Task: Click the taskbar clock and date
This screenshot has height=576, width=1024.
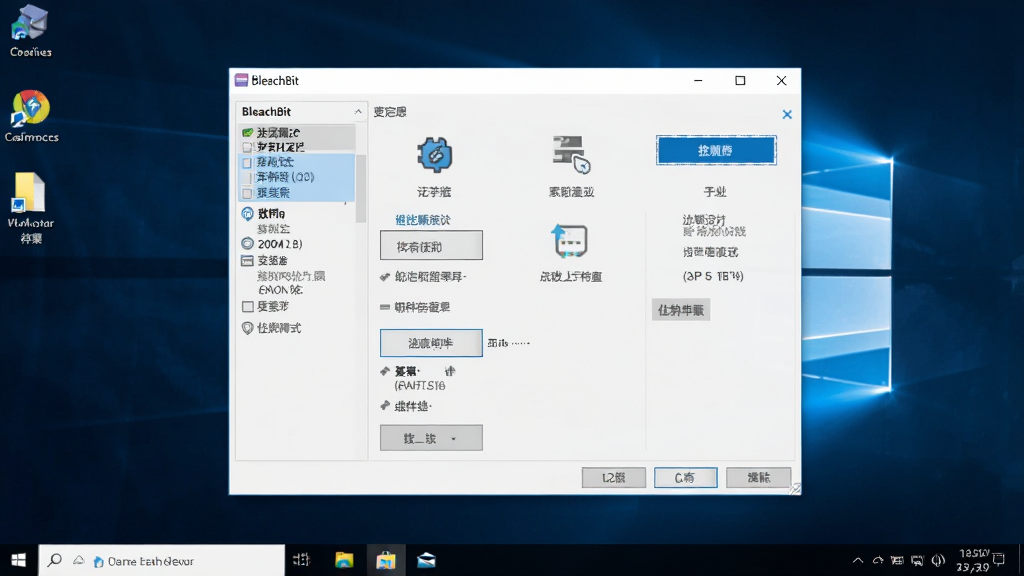Action: (973, 560)
